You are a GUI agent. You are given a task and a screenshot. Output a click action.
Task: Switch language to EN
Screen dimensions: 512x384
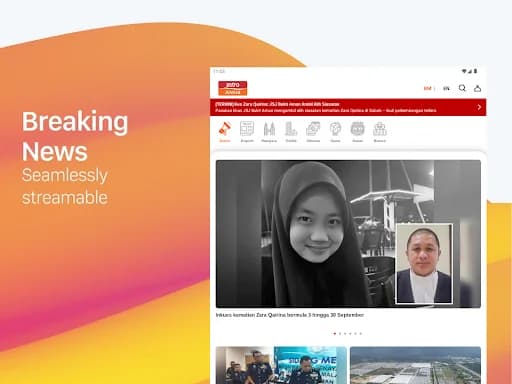(x=446, y=88)
